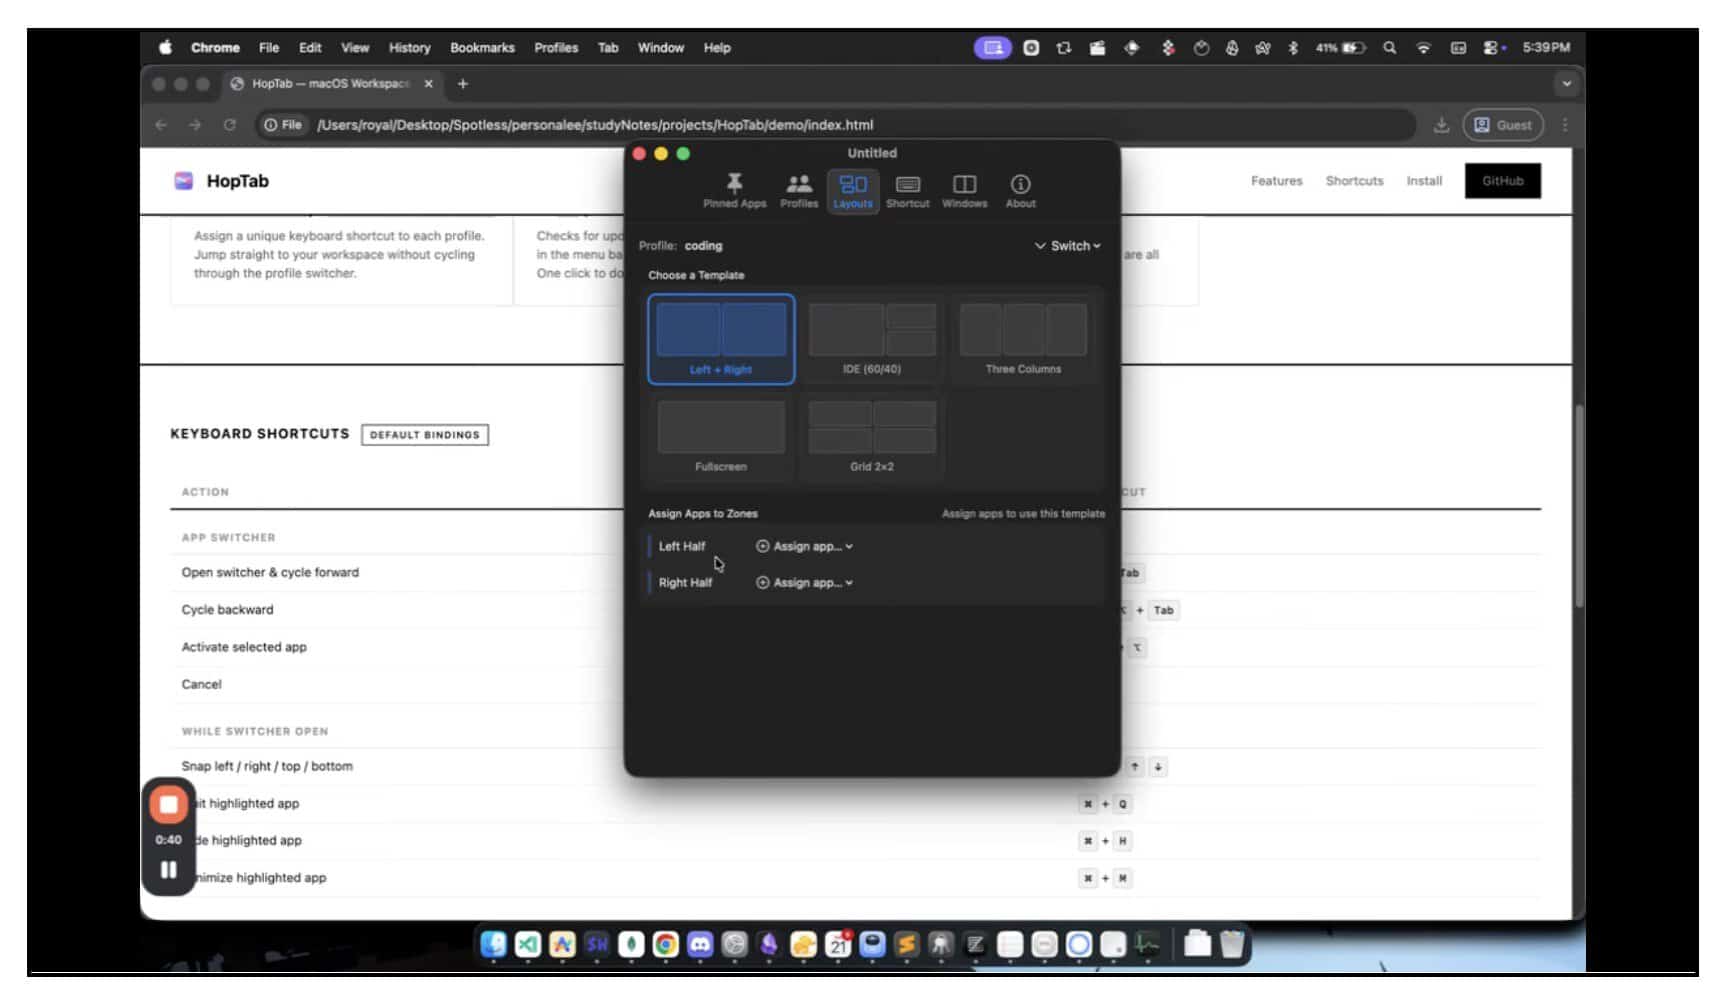Select the IDE (60/40) template
The width and height of the screenshot is (1728, 998).
click(x=871, y=339)
